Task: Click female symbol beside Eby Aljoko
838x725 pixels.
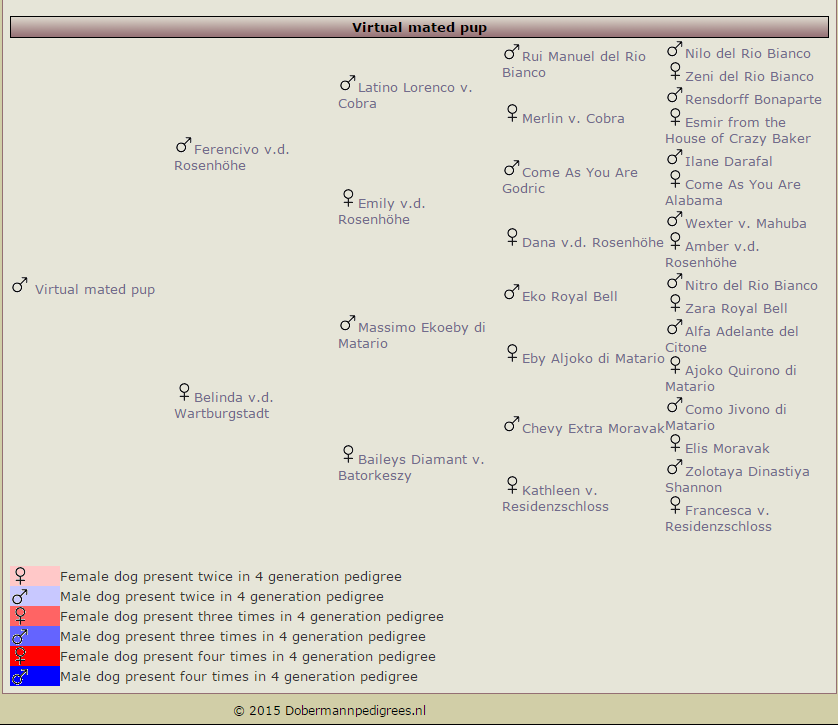Action: pyautogui.click(x=512, y=353)
